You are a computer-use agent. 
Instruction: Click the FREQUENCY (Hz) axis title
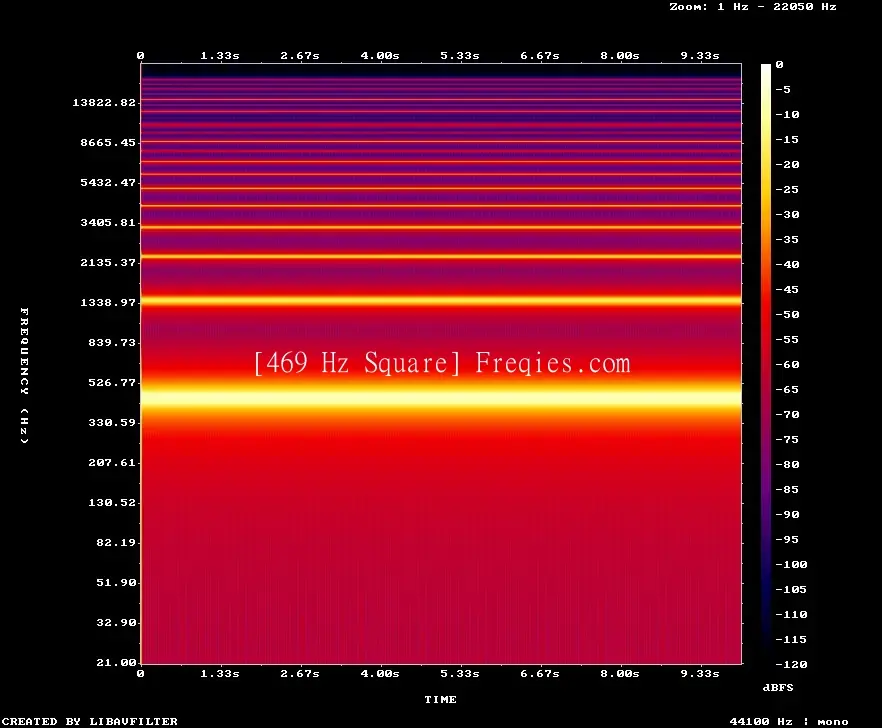coord(24,375)
